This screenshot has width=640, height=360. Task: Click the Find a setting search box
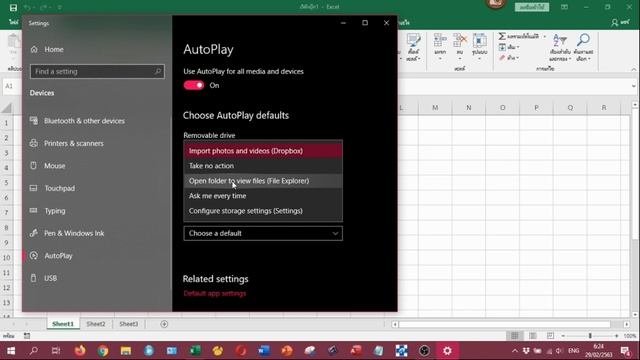pyautogui.click(x=97, y=71)
